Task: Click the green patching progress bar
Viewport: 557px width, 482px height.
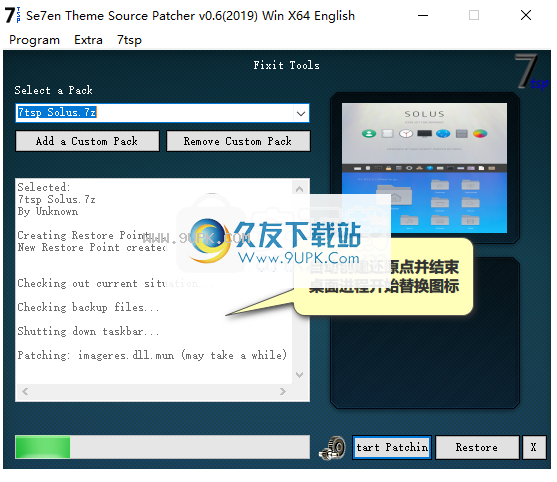Action: (163, 447)
